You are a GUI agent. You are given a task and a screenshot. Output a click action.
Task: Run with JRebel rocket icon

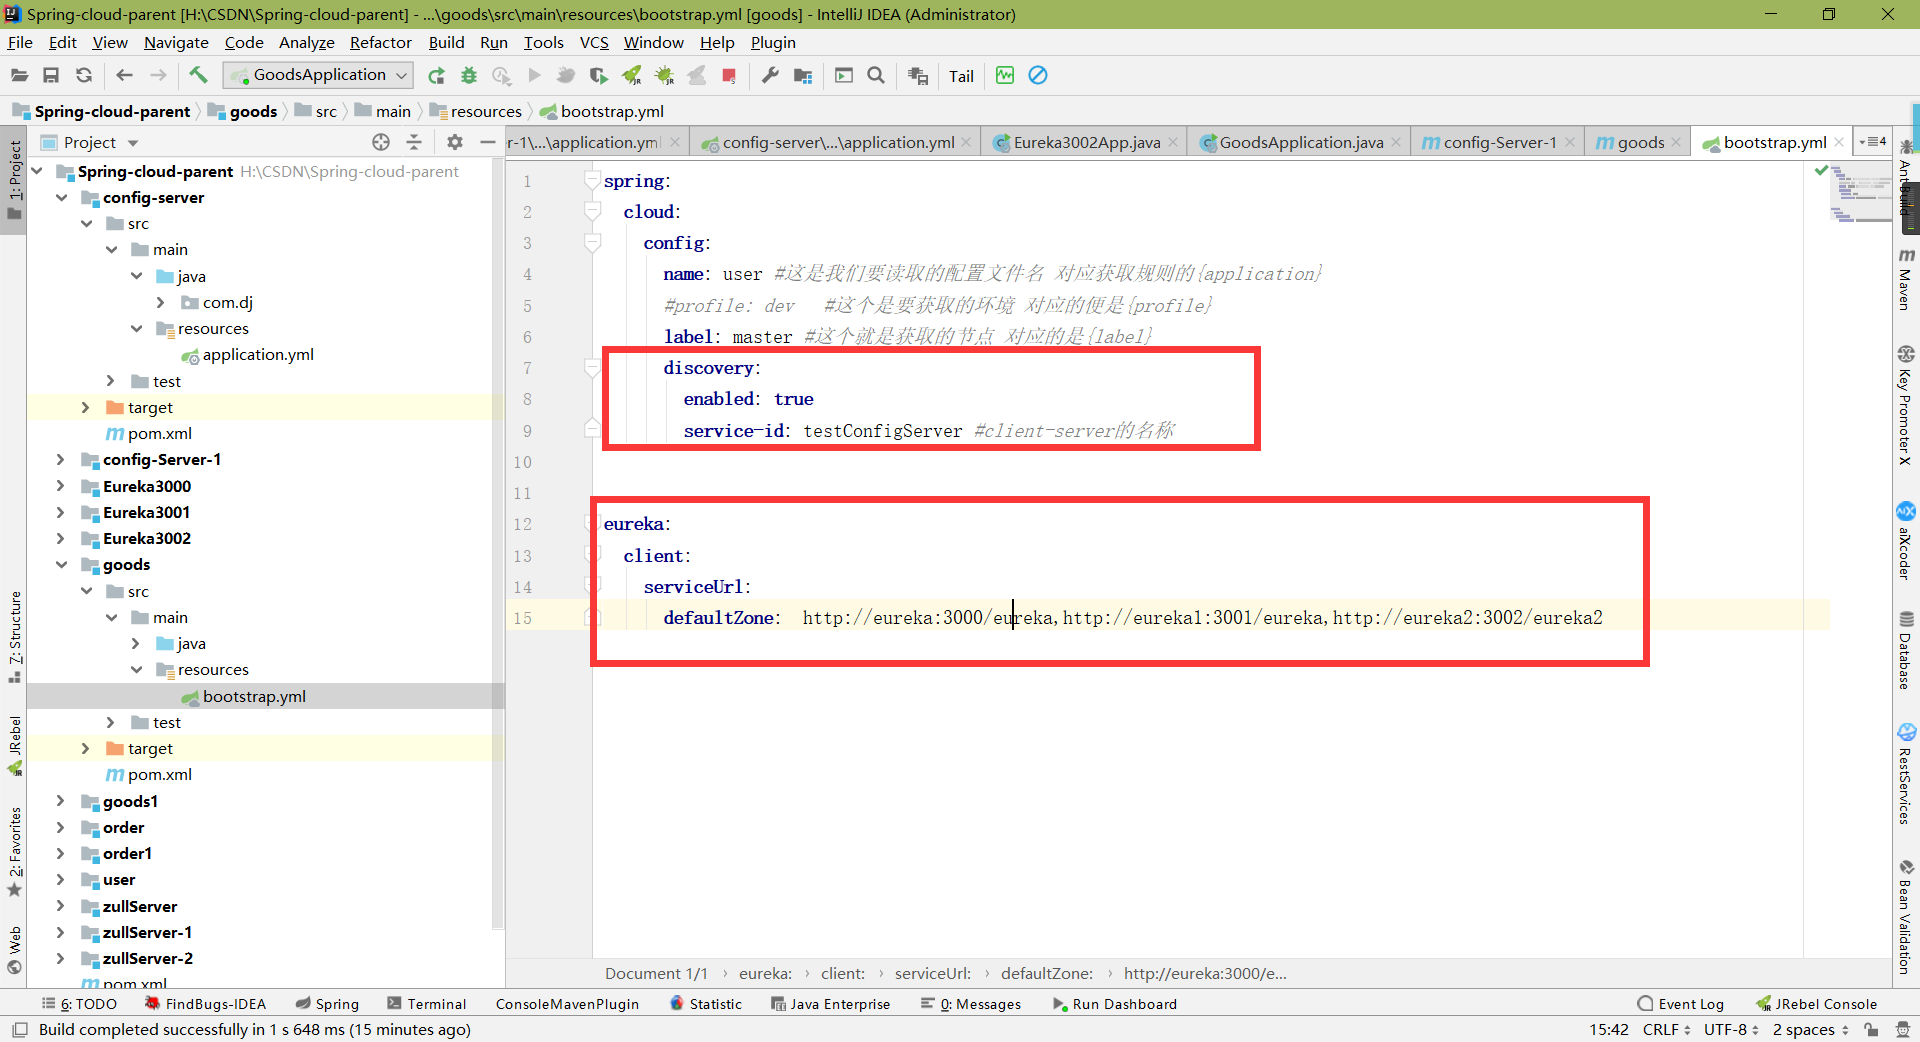point(631,75)
